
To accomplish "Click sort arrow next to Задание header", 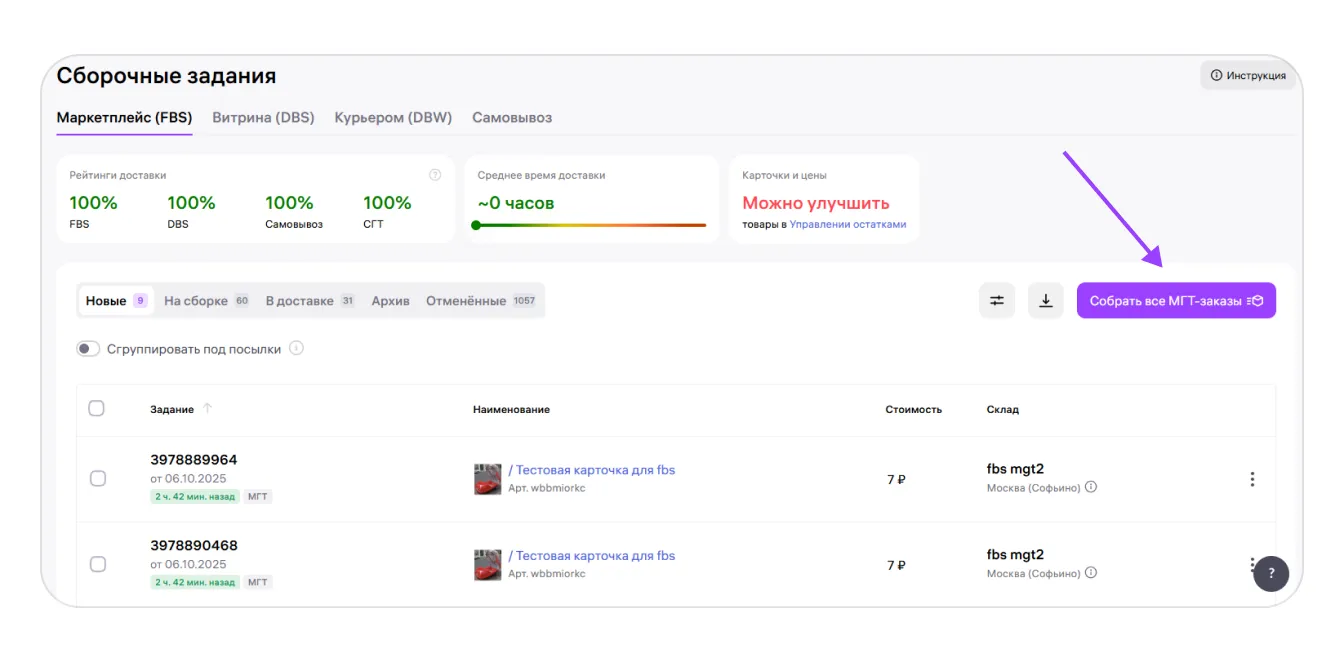I will coord(208,409).
